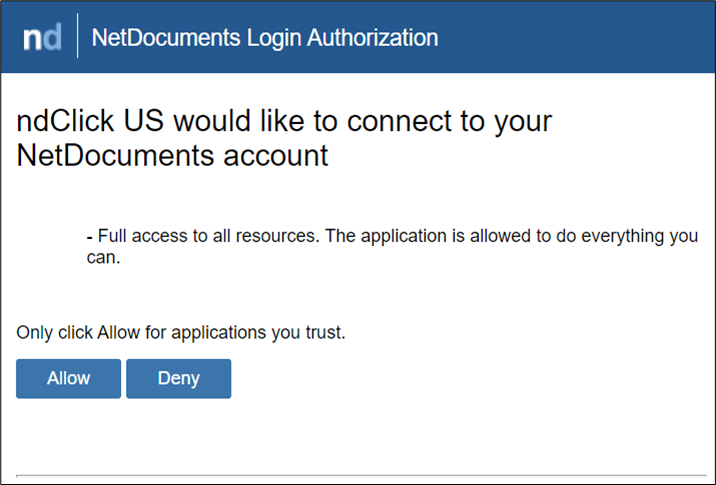Click the dash bullet before 'Full access'
Screen dimensions: 716x485
90,237
